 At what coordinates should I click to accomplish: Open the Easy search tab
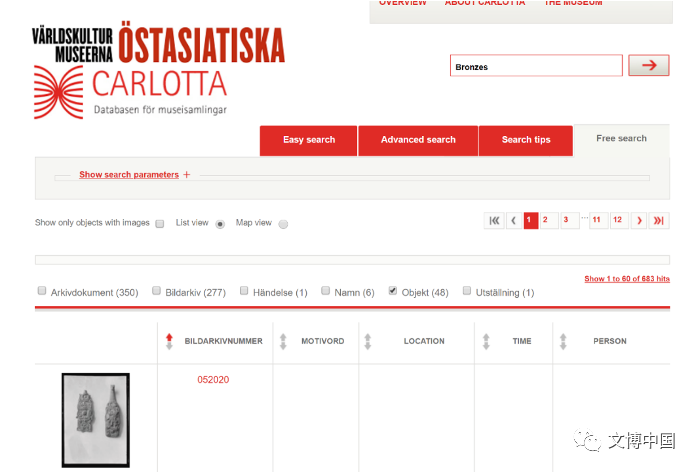point(308,141)
